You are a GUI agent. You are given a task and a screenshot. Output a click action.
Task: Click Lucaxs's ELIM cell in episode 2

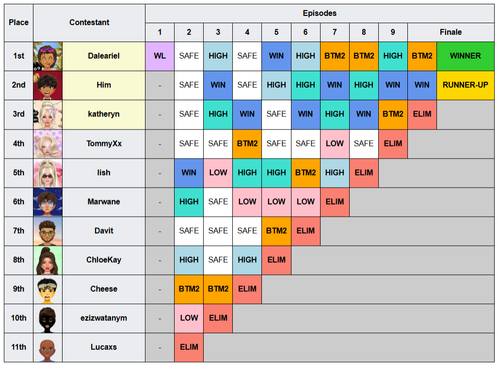[x=189, y=347]
